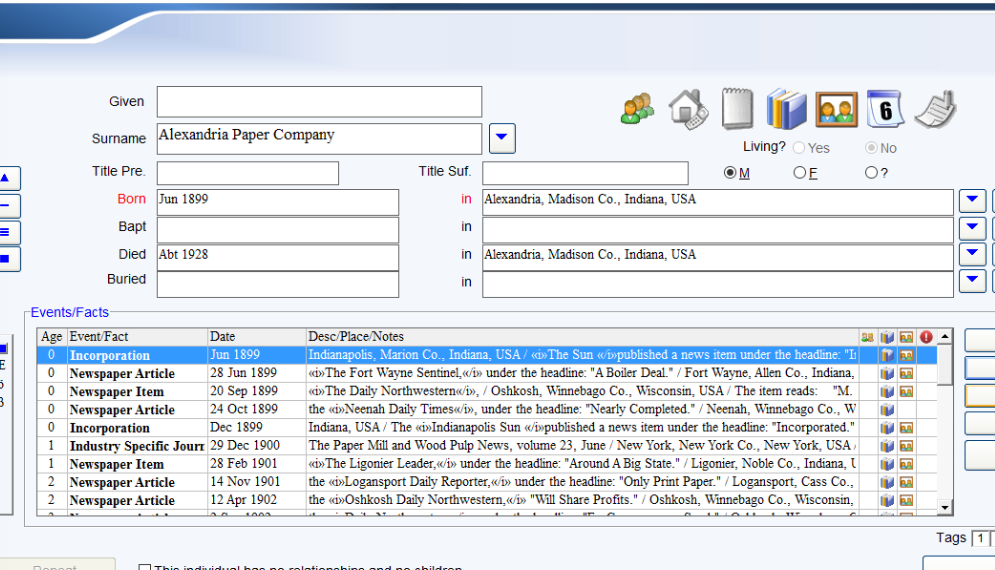Open source citation for Jun 1899 Incorporation row

click(x=887, y=355)
